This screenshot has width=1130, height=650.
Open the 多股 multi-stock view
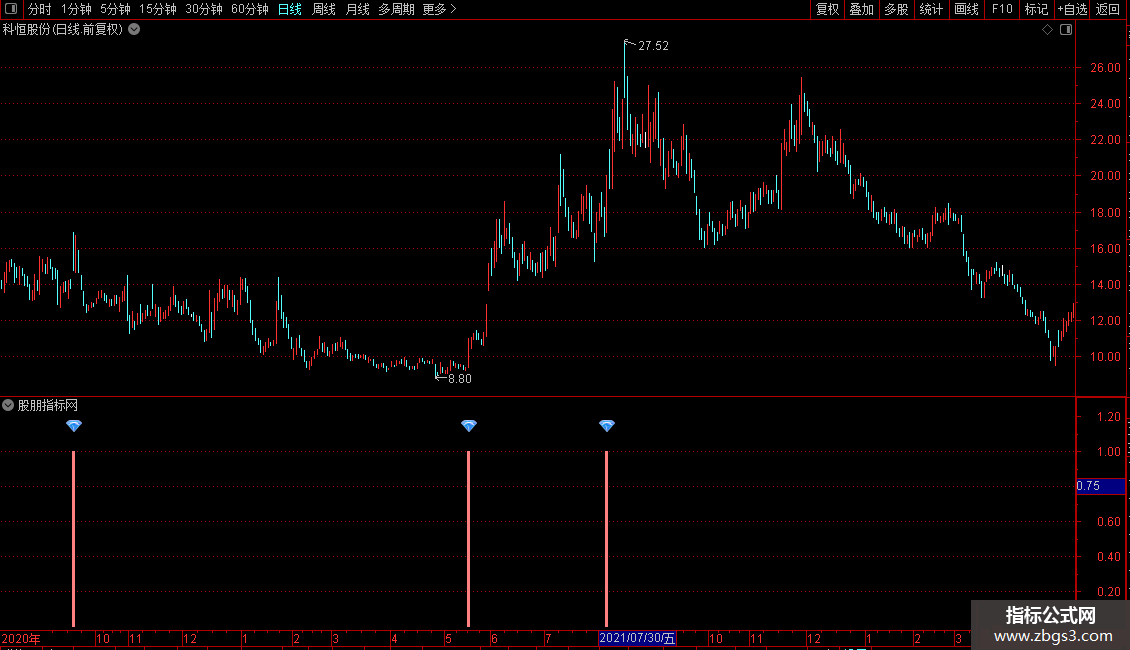coord(896,9)
